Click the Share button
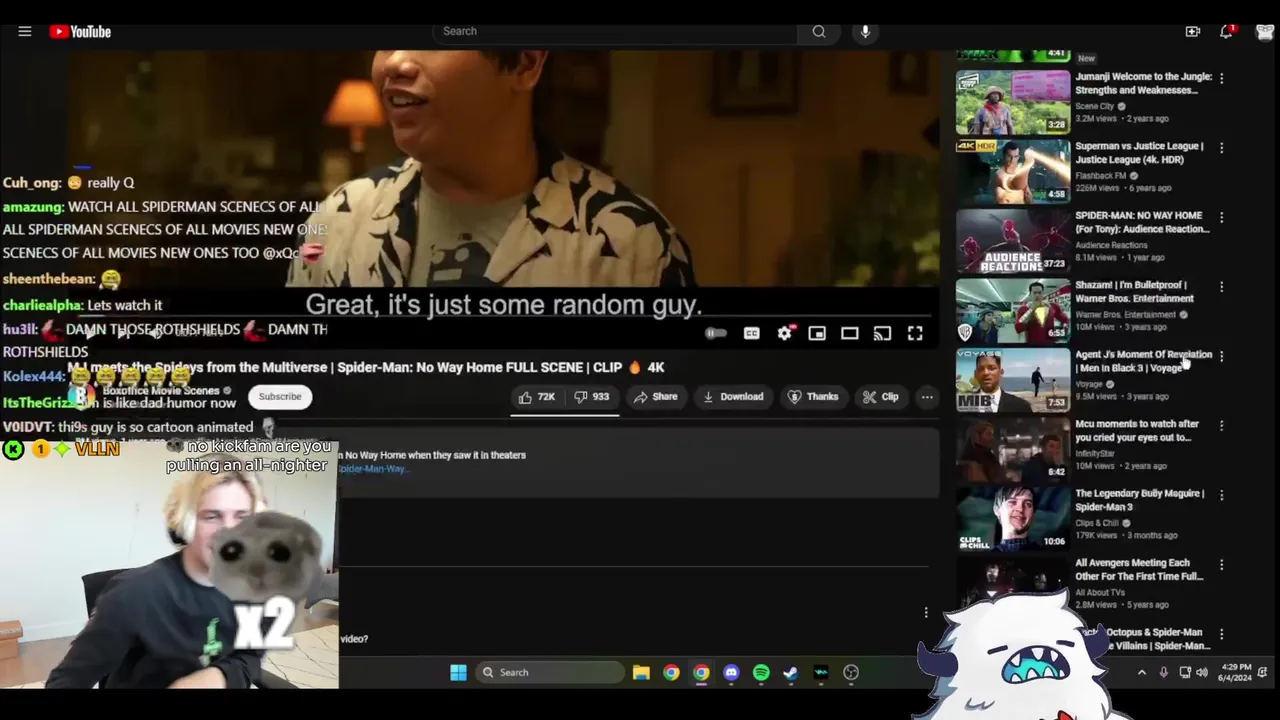The height and width of the screenshot is (720, 1280). pos(656,397)
